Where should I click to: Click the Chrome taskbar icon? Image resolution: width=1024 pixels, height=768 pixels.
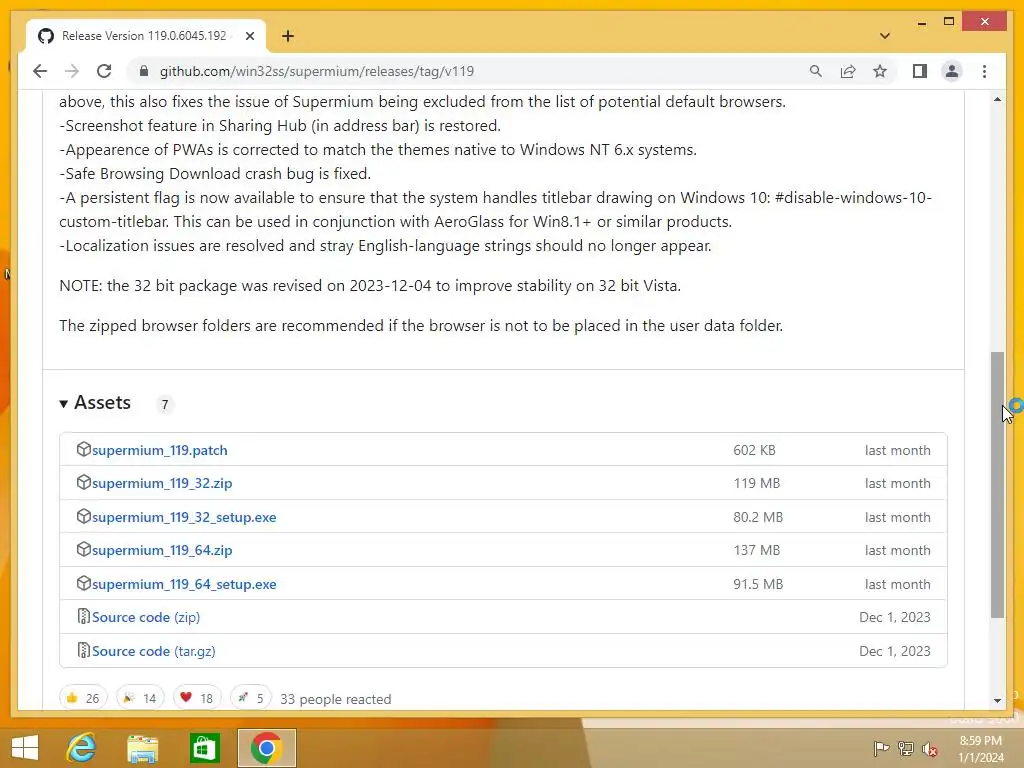(x=266, y=748)
